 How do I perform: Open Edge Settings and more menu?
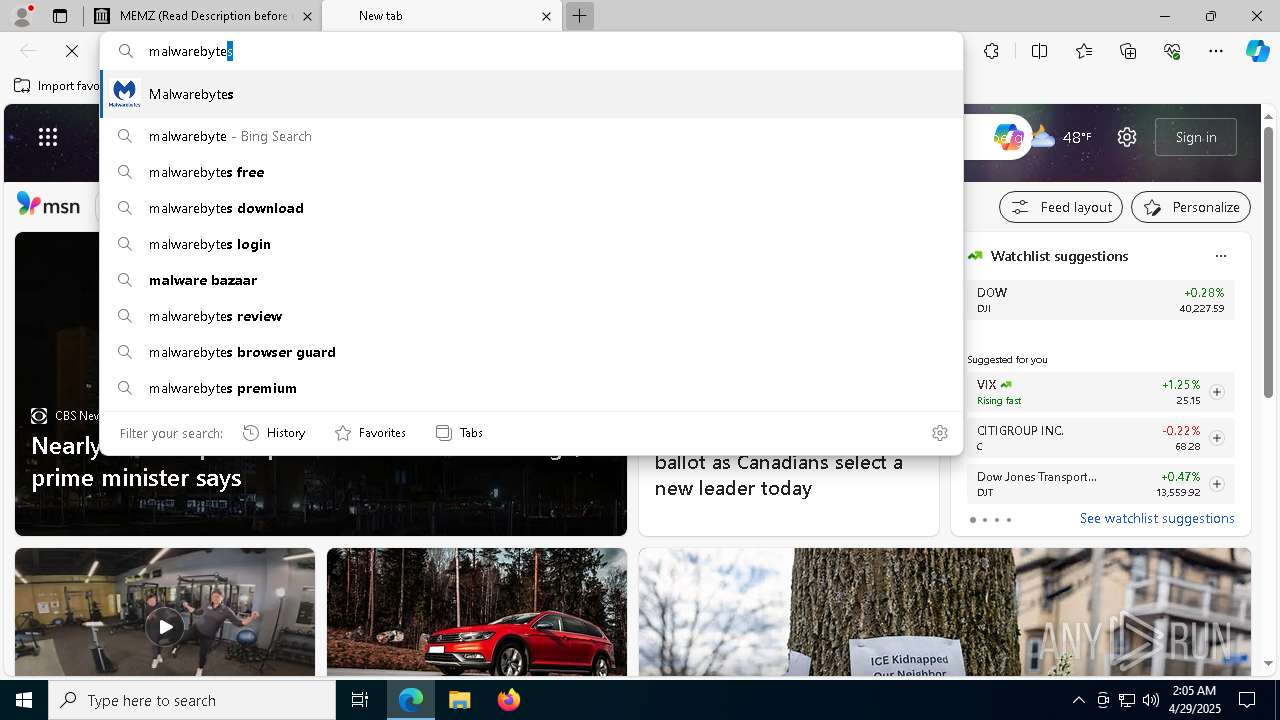tap(1216, 51)
